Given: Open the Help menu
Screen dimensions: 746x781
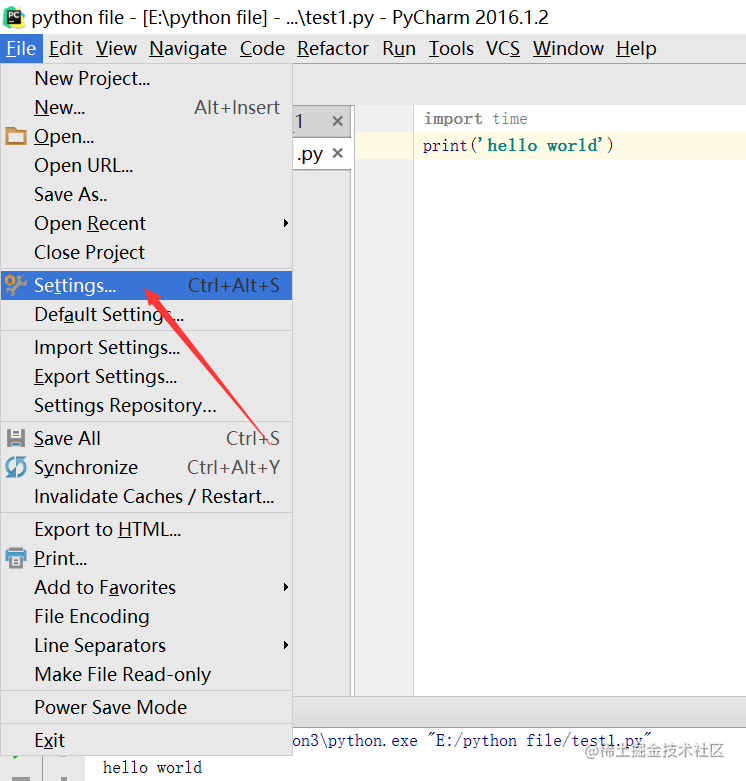Looking at the screenshot, I should (636, 48).
